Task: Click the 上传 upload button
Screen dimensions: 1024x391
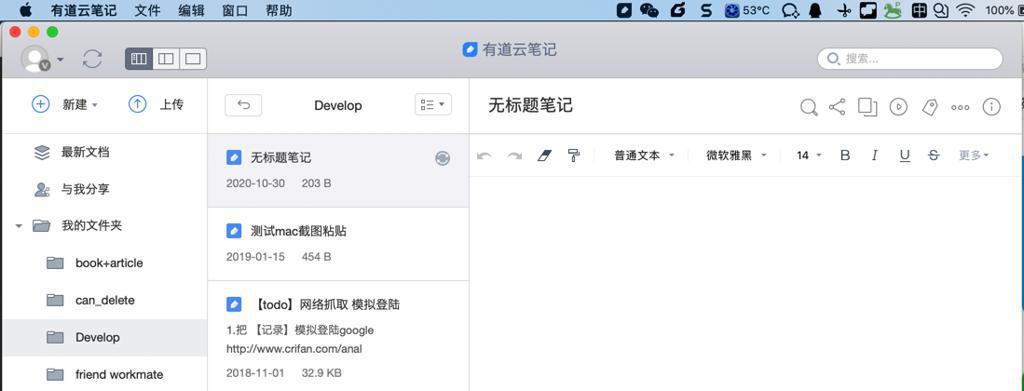Action: [x=156, y=104]
